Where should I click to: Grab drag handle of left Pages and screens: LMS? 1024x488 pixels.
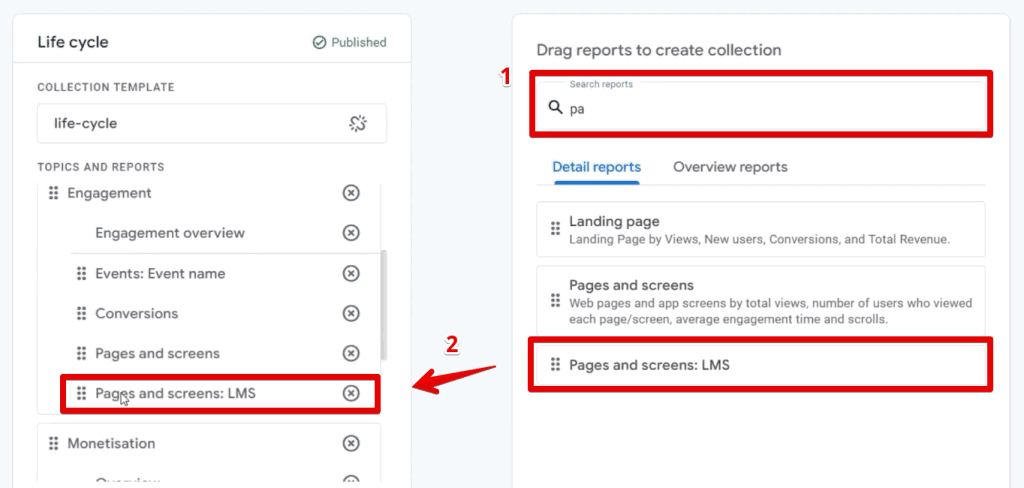(x=82, y=393)
